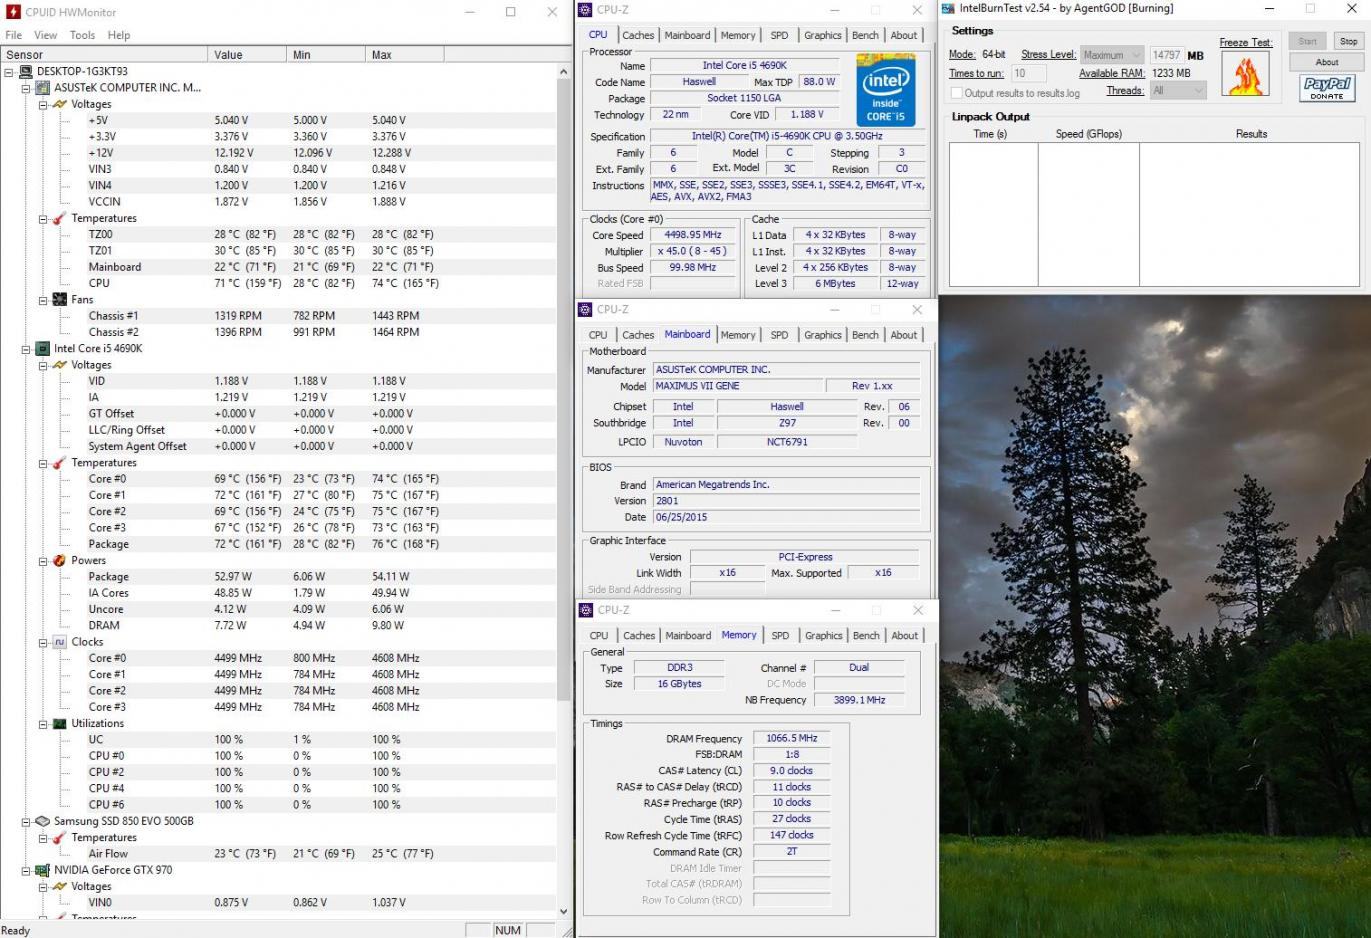Click thermometer icon of Temperatures under Intel Core i5

tap(60, 463)
